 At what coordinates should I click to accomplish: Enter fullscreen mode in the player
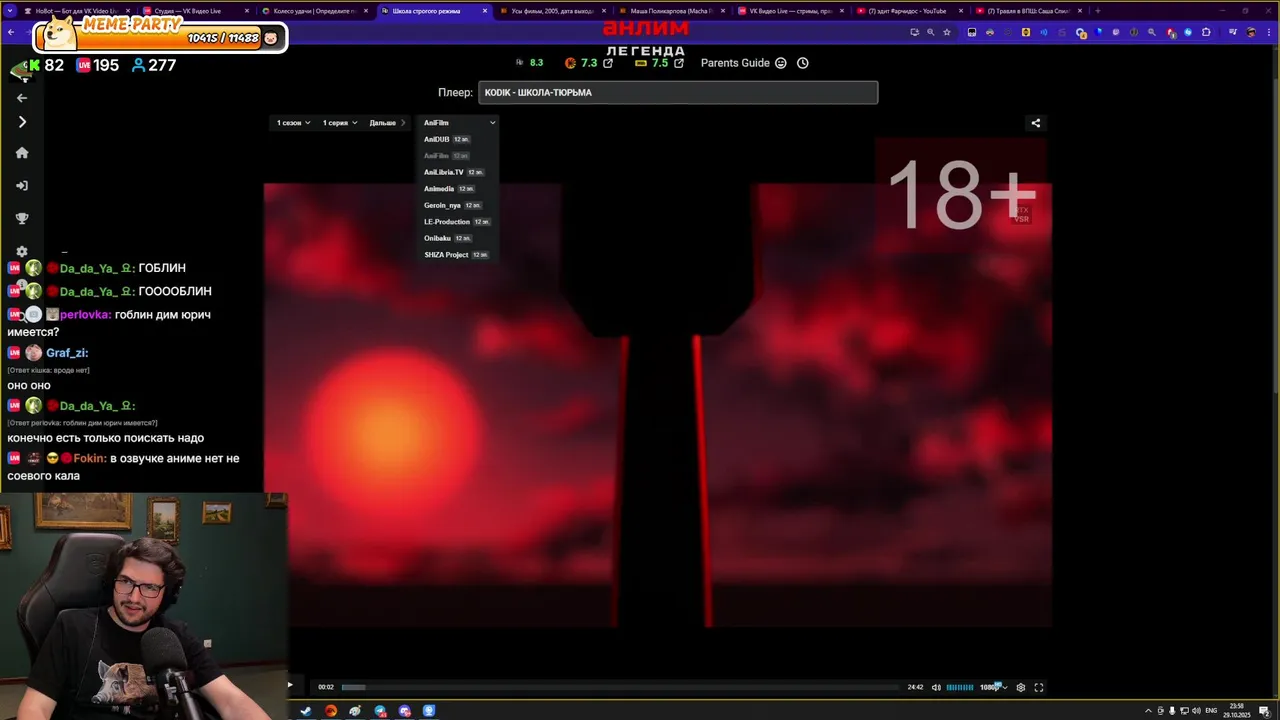(1039, 687)
